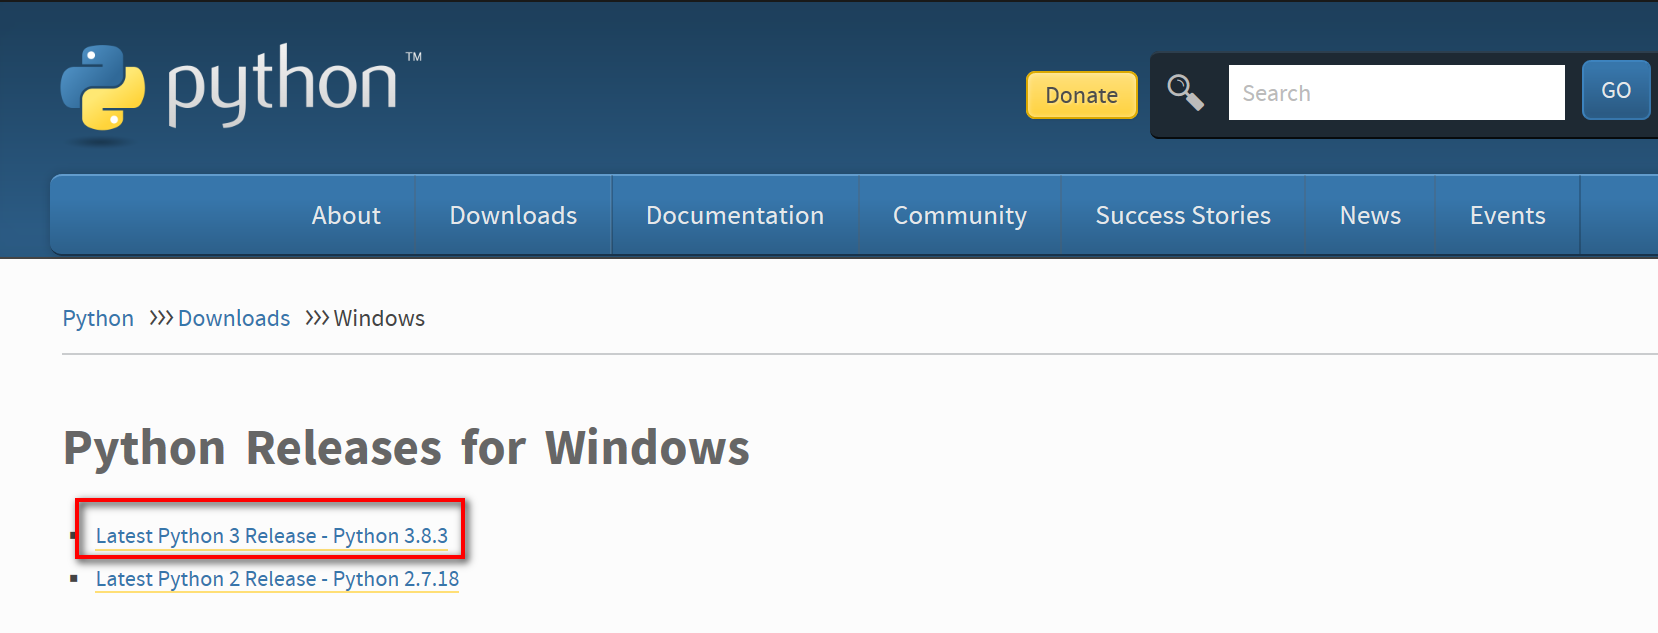1658x633 pixels.
Task: Click the magnifying glass search icon
Action: tap(1185, 92)
